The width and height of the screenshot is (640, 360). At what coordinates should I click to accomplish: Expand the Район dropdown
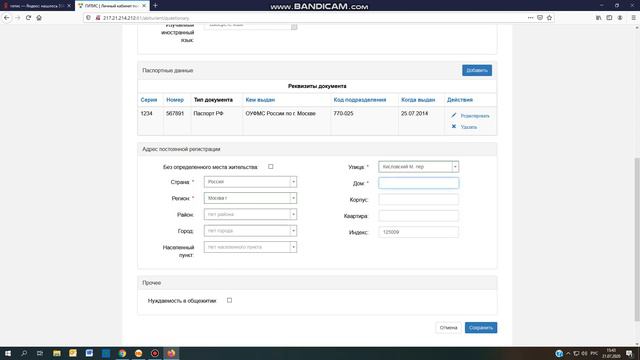pos(250,214)
